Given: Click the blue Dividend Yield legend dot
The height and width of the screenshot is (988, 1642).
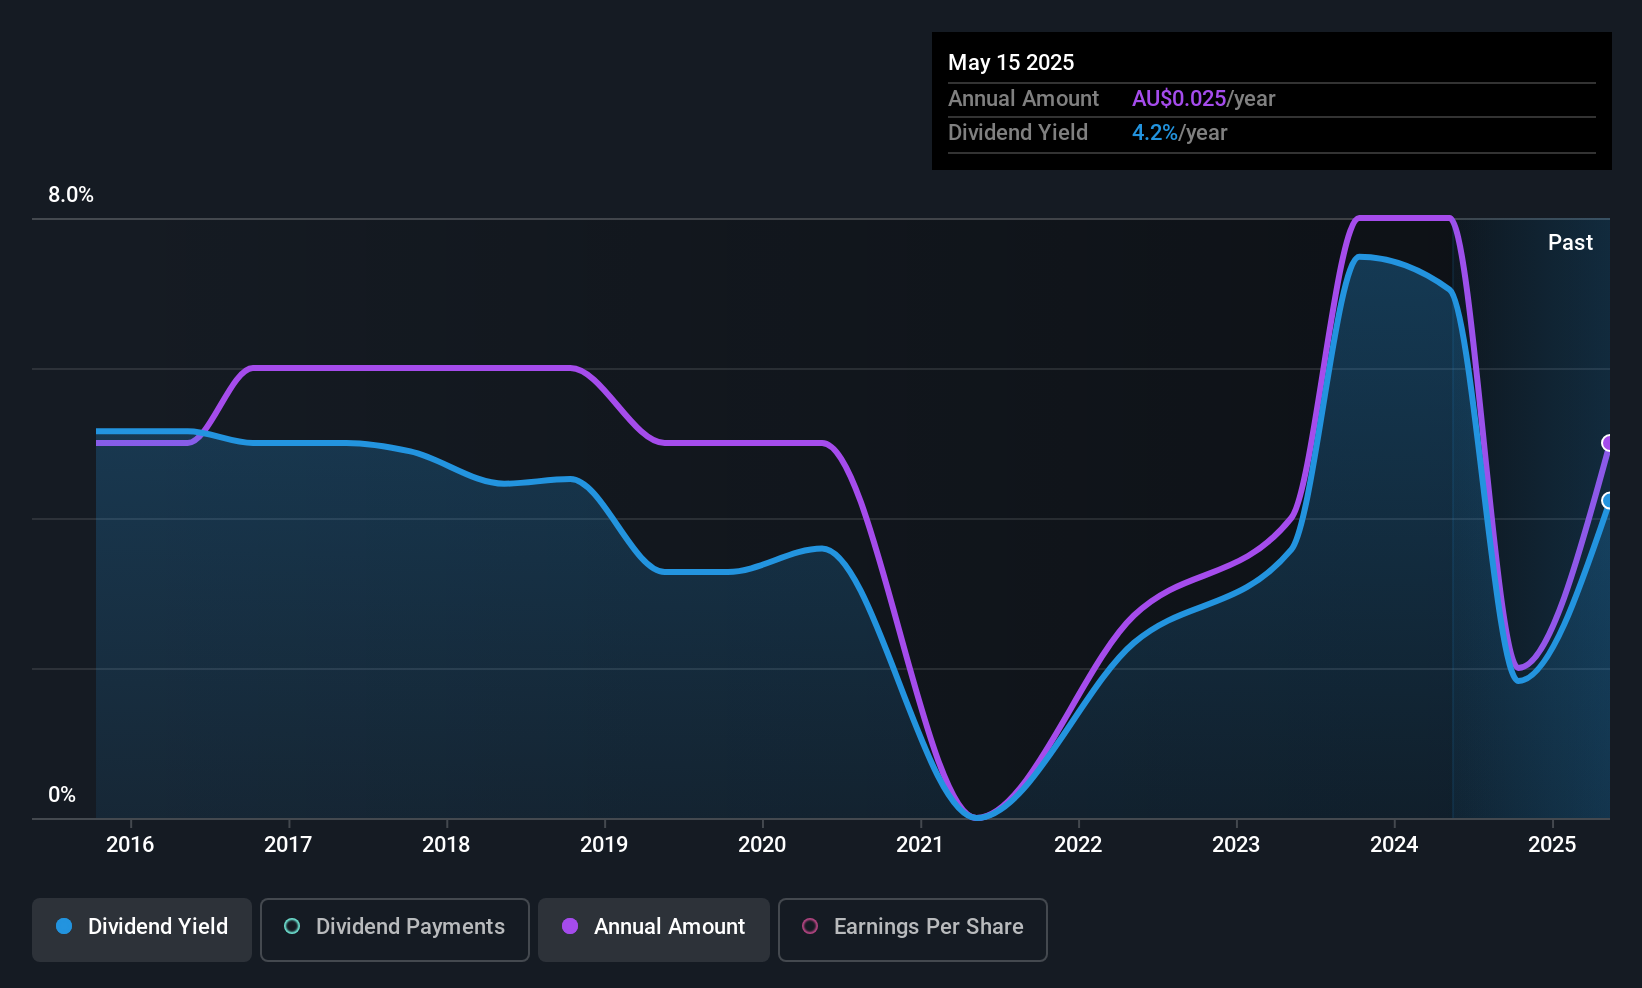Looking at the screenshot, I should [x=64, y=926].
